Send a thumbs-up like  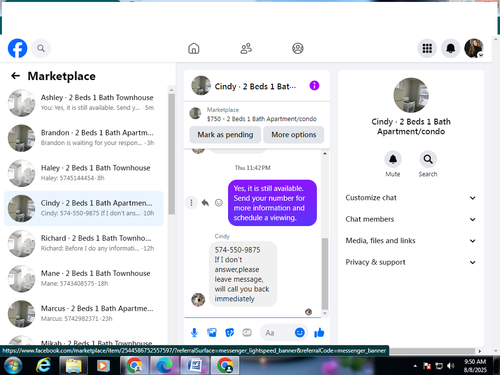[x=319, y=332]
